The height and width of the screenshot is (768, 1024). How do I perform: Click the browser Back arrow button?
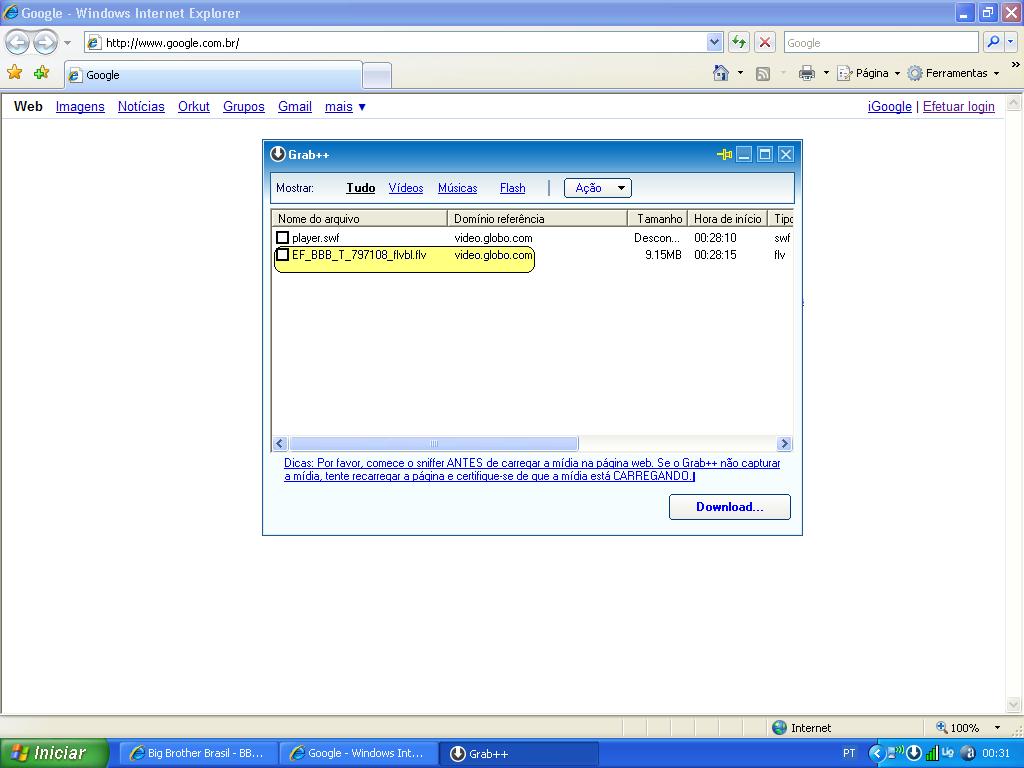point(18,43)
